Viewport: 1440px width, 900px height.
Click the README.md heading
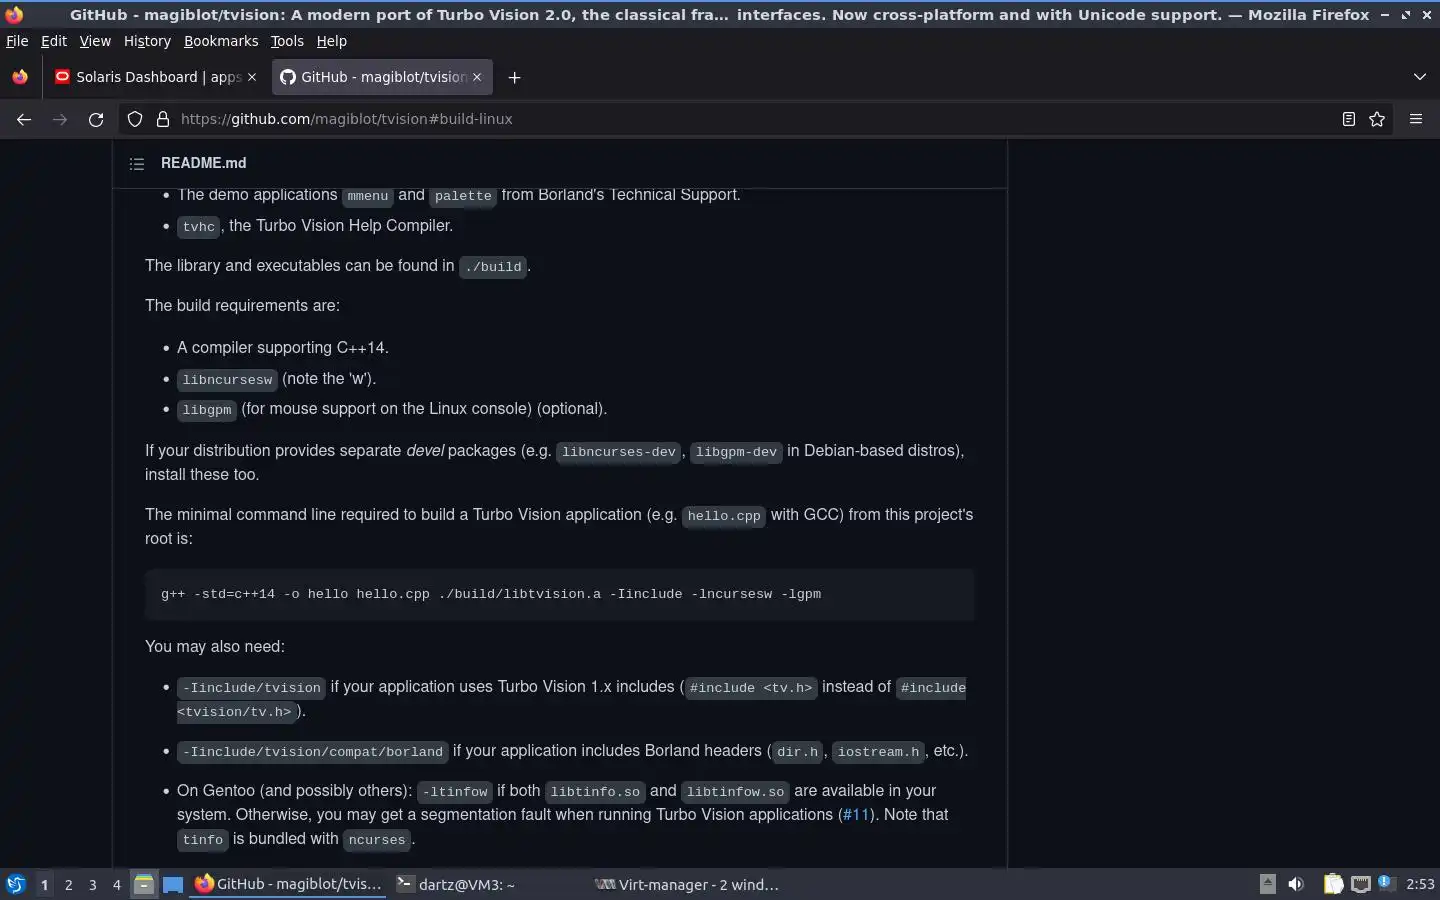coord(203,163)
